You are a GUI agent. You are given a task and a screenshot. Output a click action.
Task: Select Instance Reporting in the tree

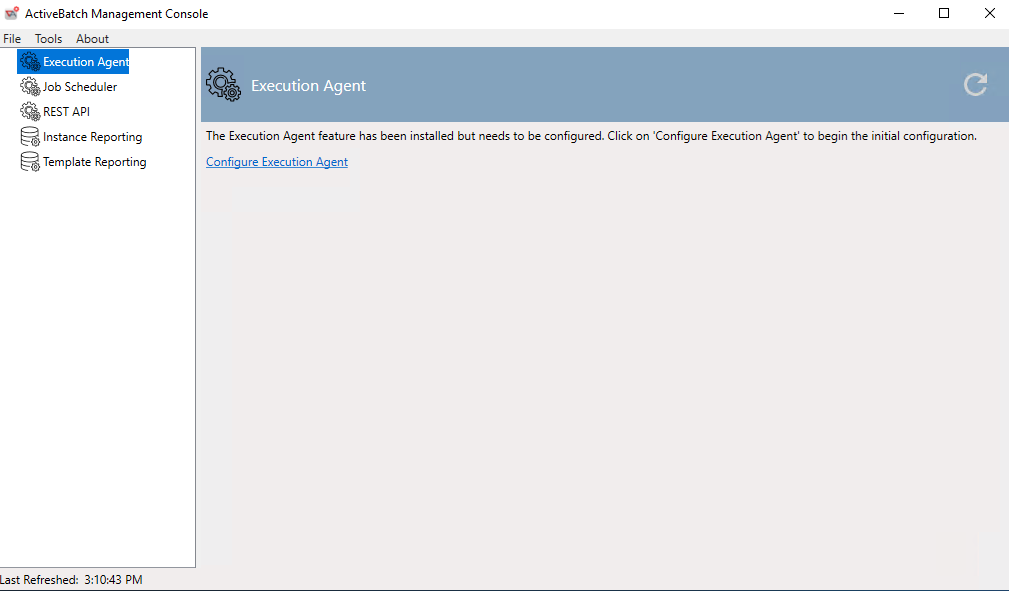pyautogui.click(x=93, y=136)
